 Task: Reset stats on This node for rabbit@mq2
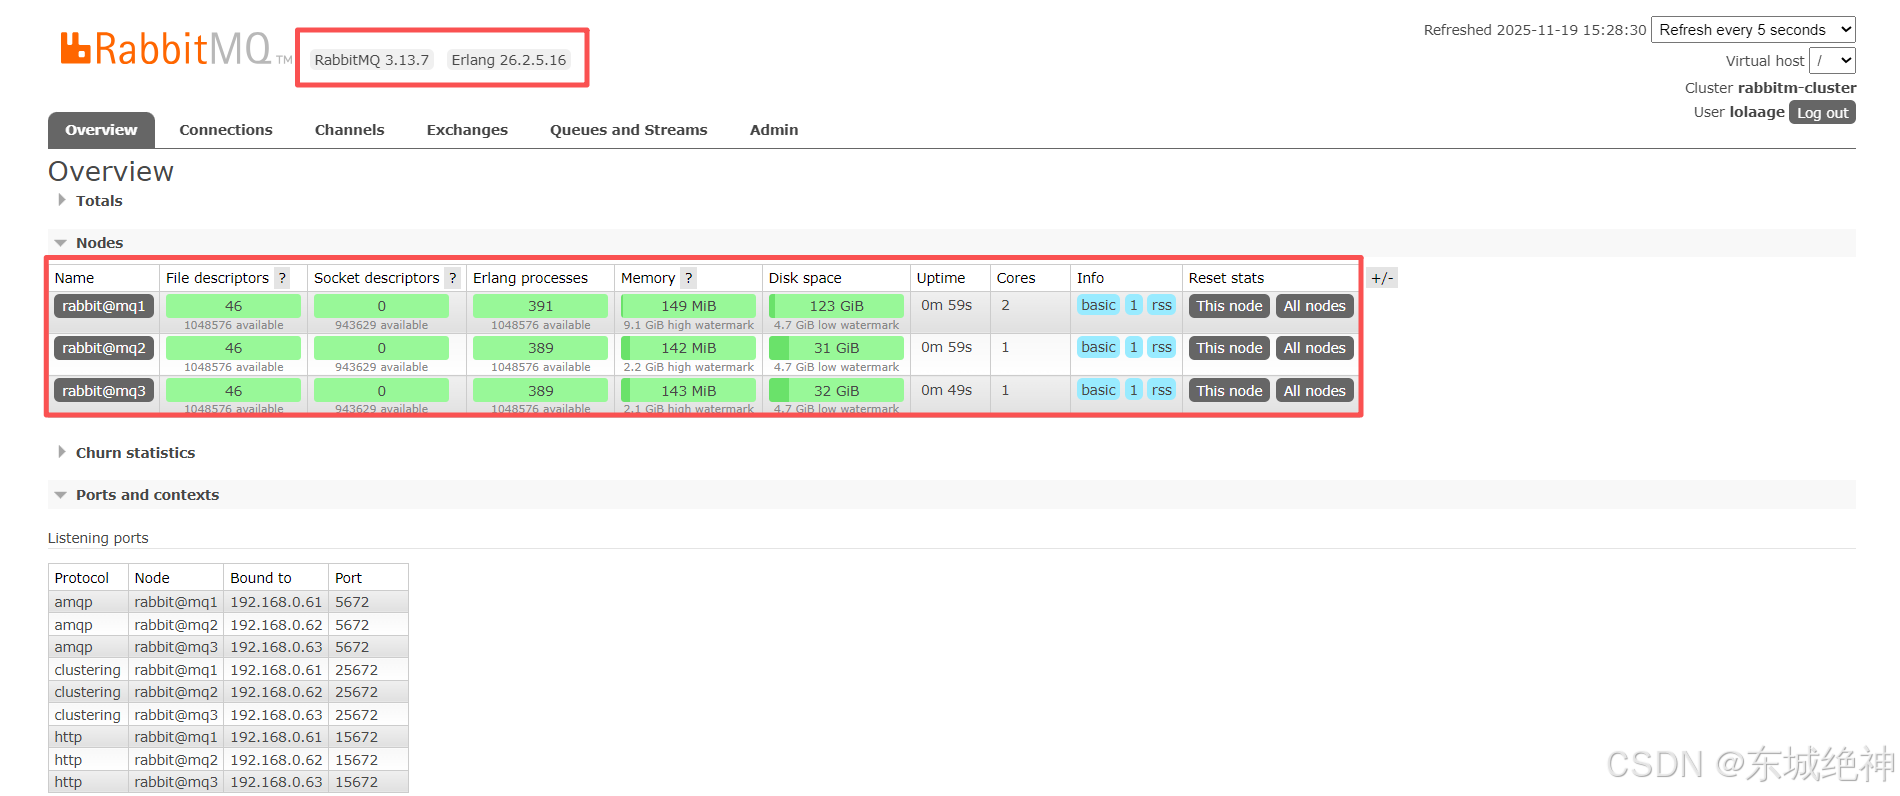tap(1229, 348)
